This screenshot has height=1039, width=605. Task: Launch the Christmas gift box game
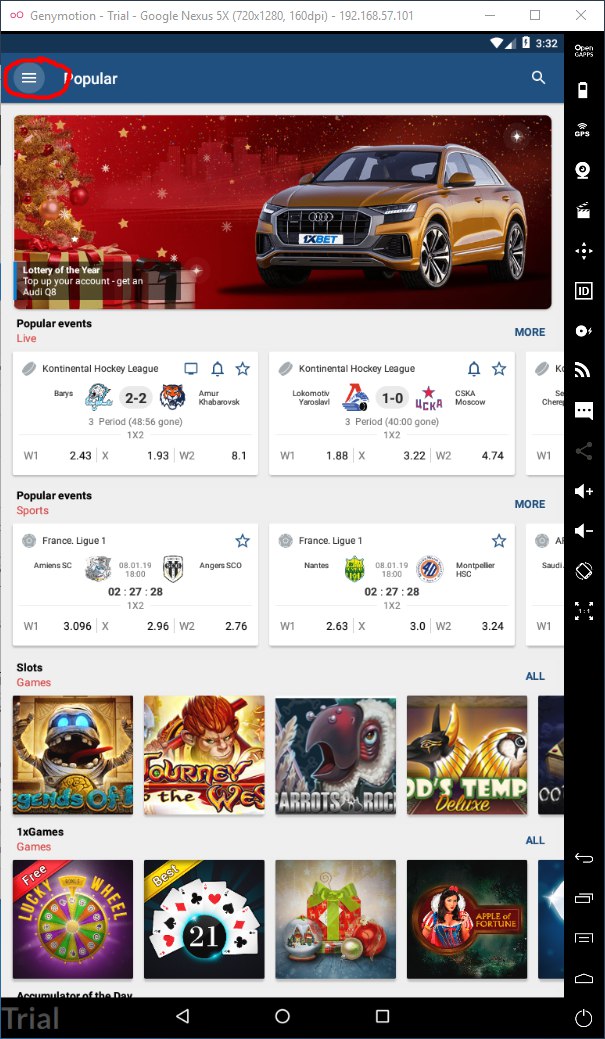pos(335,919)
